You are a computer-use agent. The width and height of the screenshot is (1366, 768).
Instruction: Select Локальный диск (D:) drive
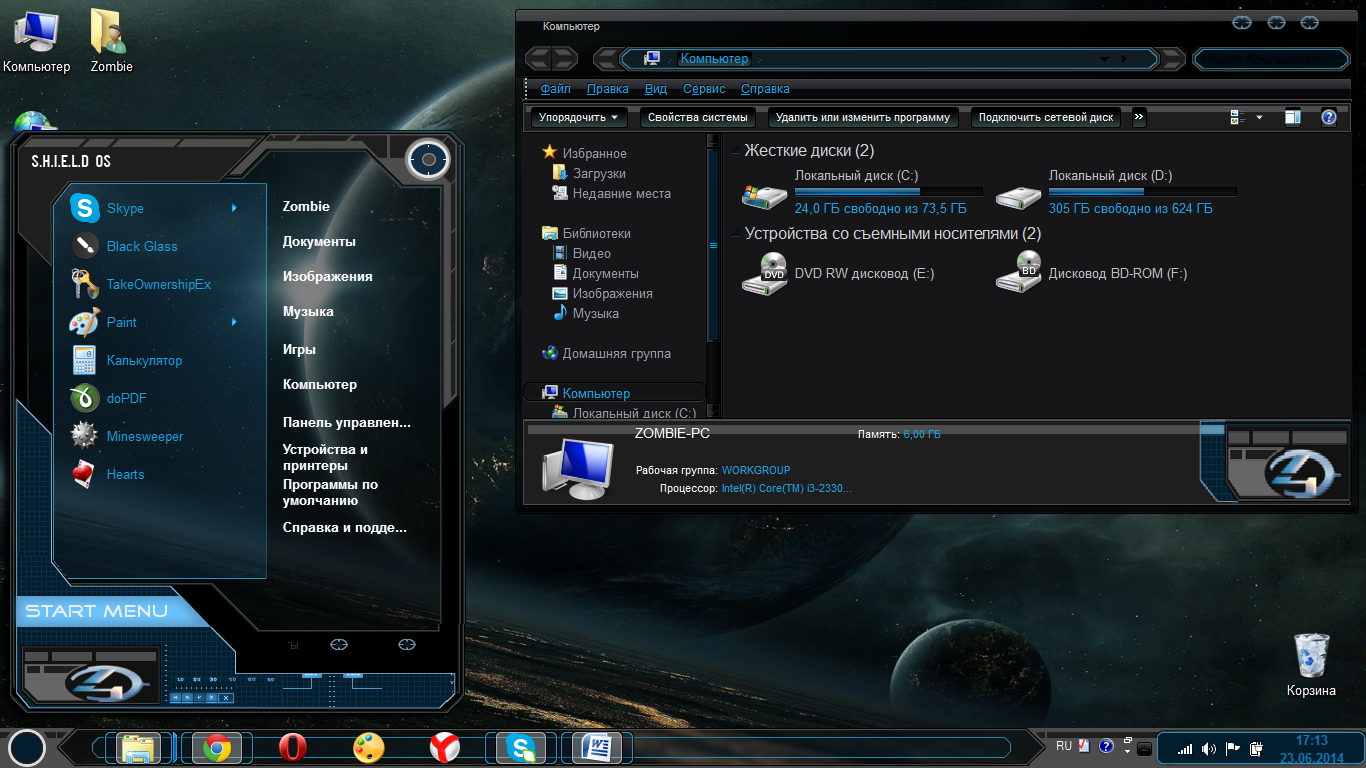[x=1116, y=192]
